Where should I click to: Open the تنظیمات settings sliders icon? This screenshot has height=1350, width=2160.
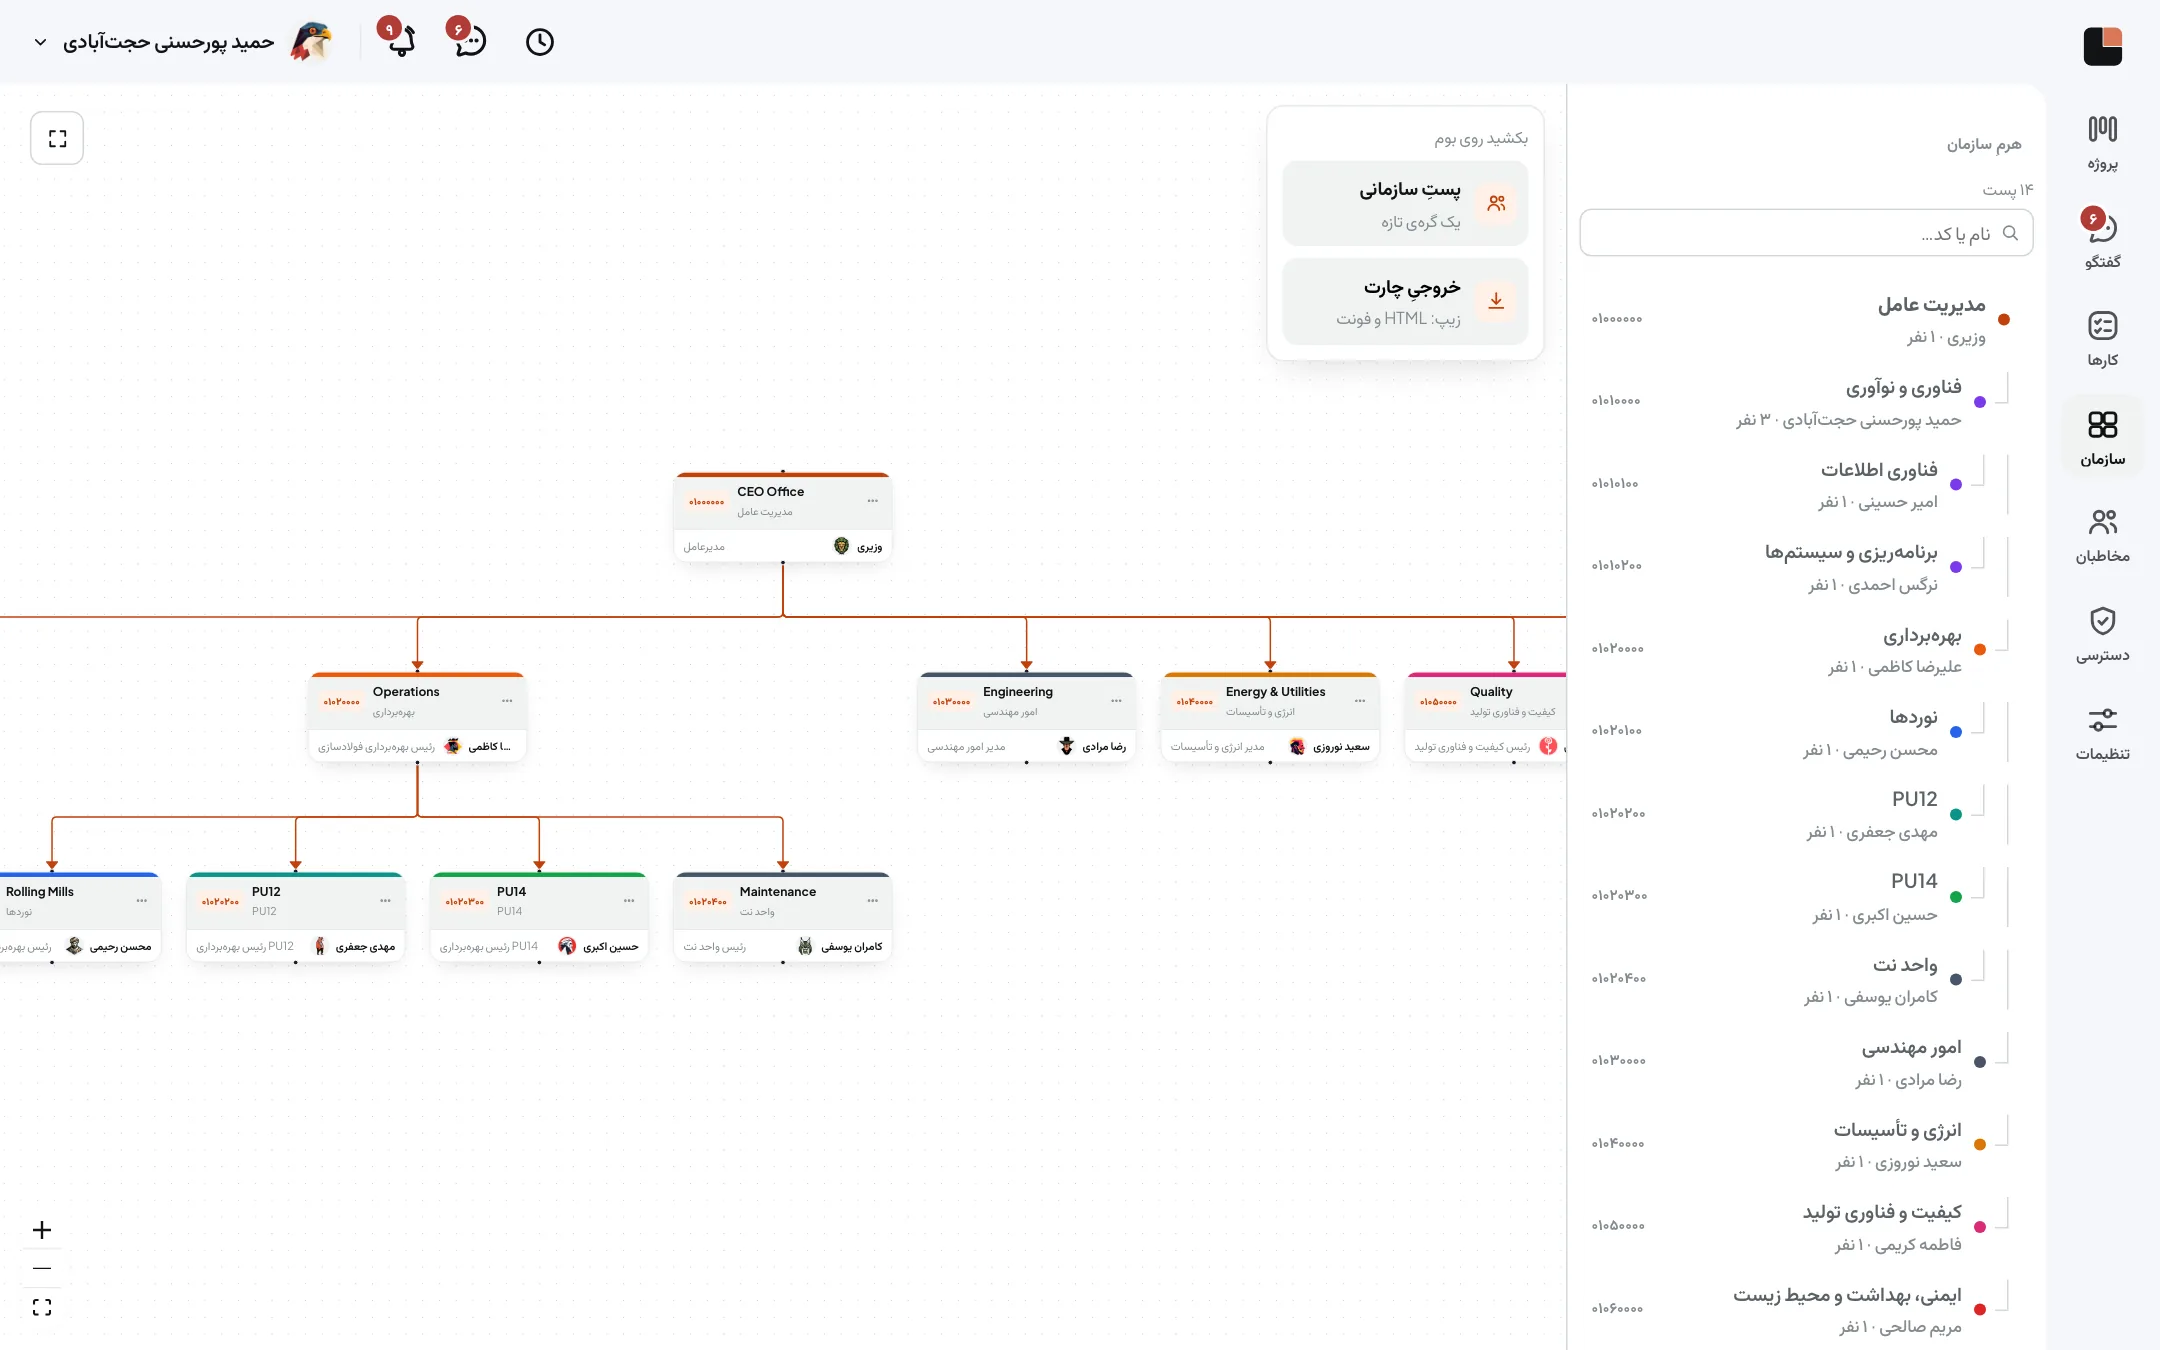click(x=2102, y=733)
